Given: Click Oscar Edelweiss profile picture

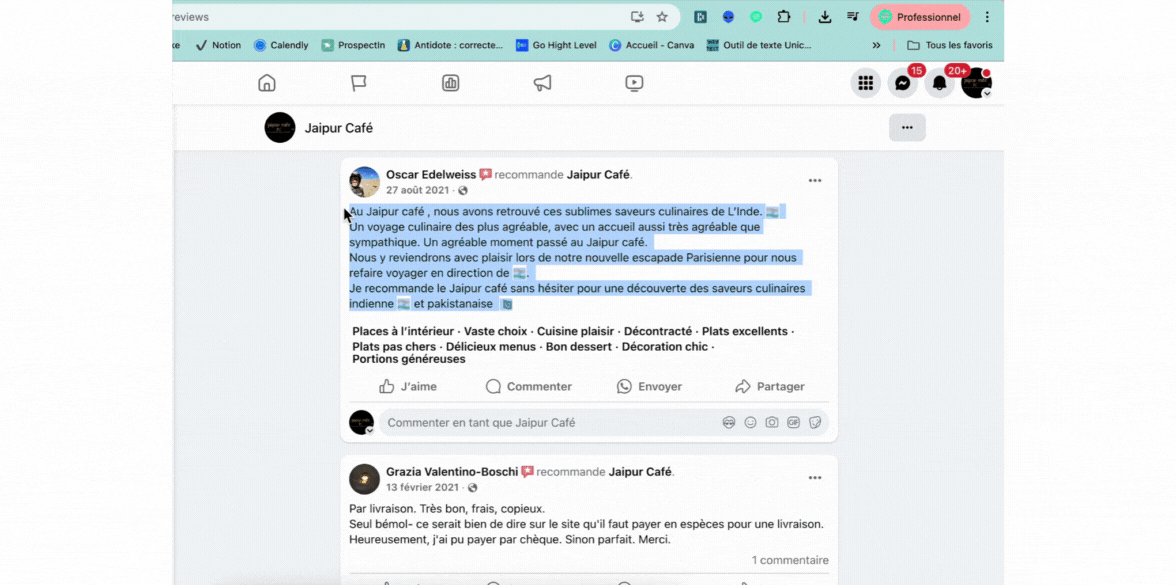Looking at the screenshot, I should (x=364, y=182).
